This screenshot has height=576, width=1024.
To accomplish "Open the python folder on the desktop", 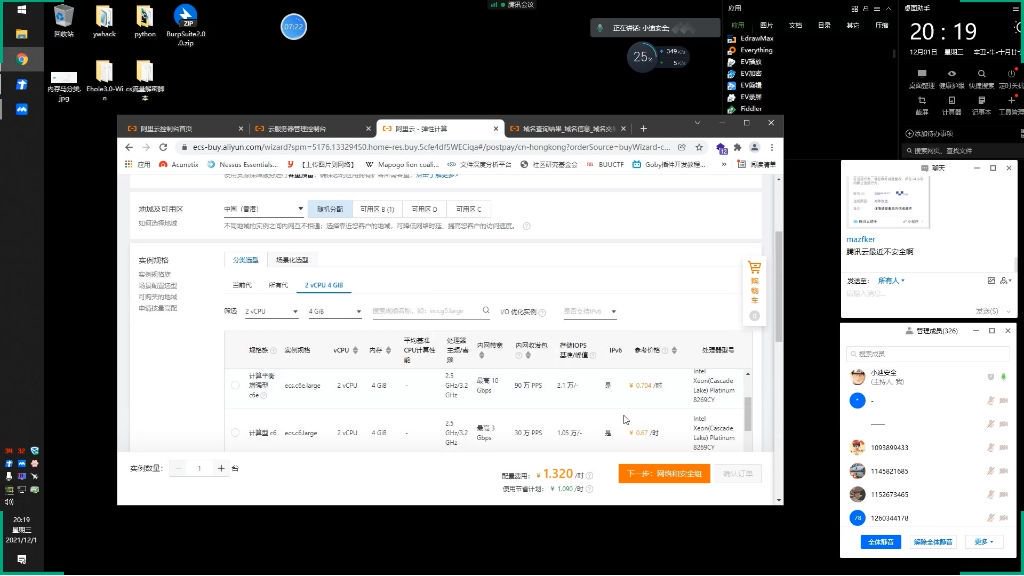I will (x=144, y=20).
